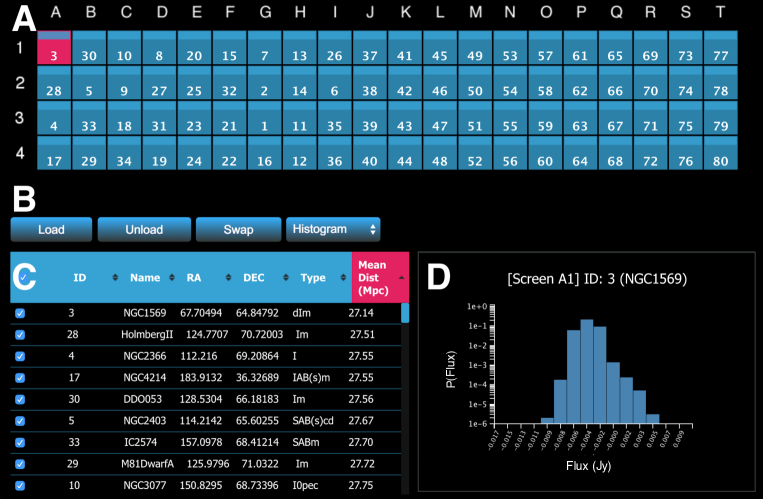Screen dimensions: 763x499
Task: Select screen tile numbered 77
Action: pos(721,48)
